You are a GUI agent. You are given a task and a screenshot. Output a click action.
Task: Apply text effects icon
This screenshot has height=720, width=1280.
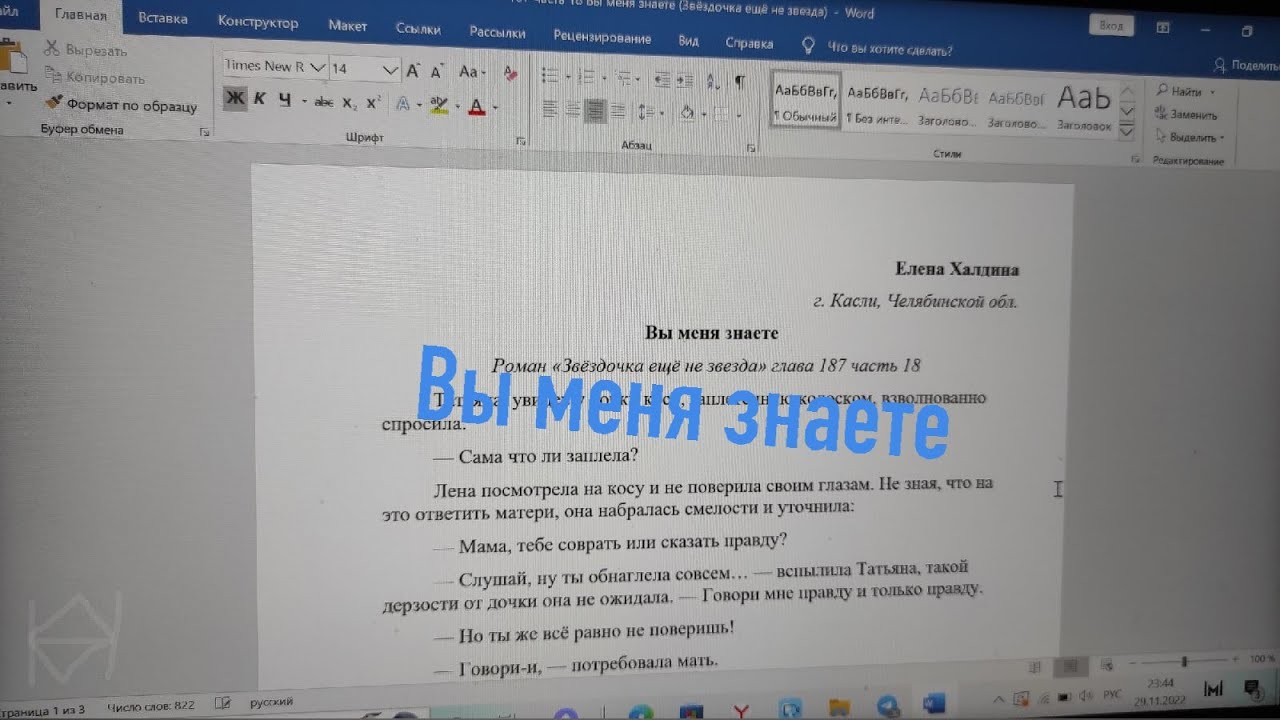click(401, 103)
